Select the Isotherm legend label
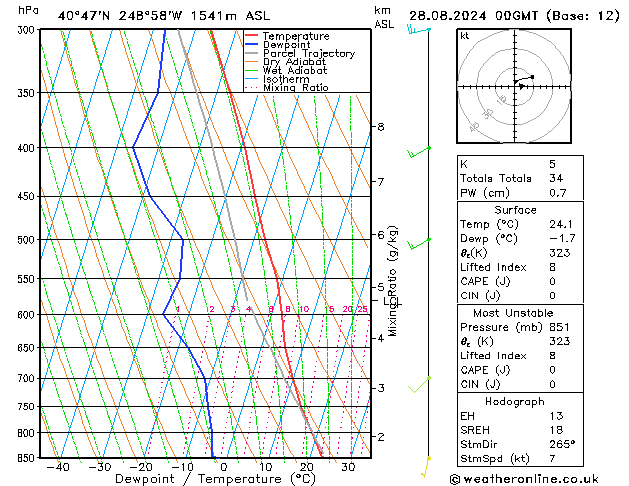This screenshot has height=486, width=629. [x=286, y=79]
